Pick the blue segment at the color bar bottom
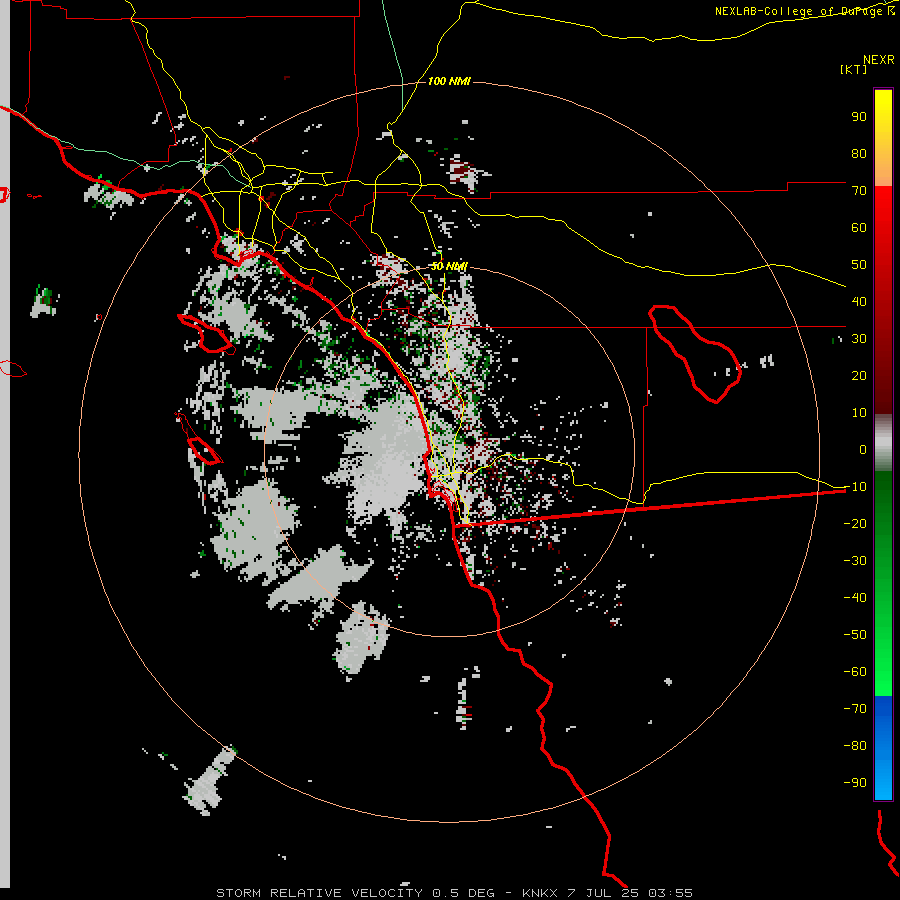The width and height of the screenshot is (900, 900). 883,748
